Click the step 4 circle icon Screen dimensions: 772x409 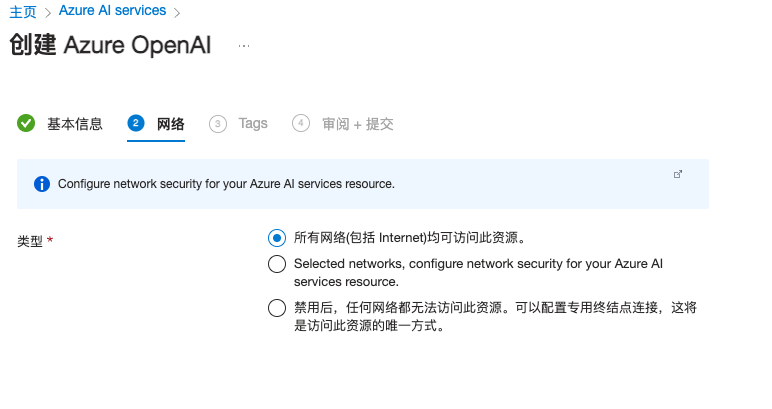(x=301, y=123)
